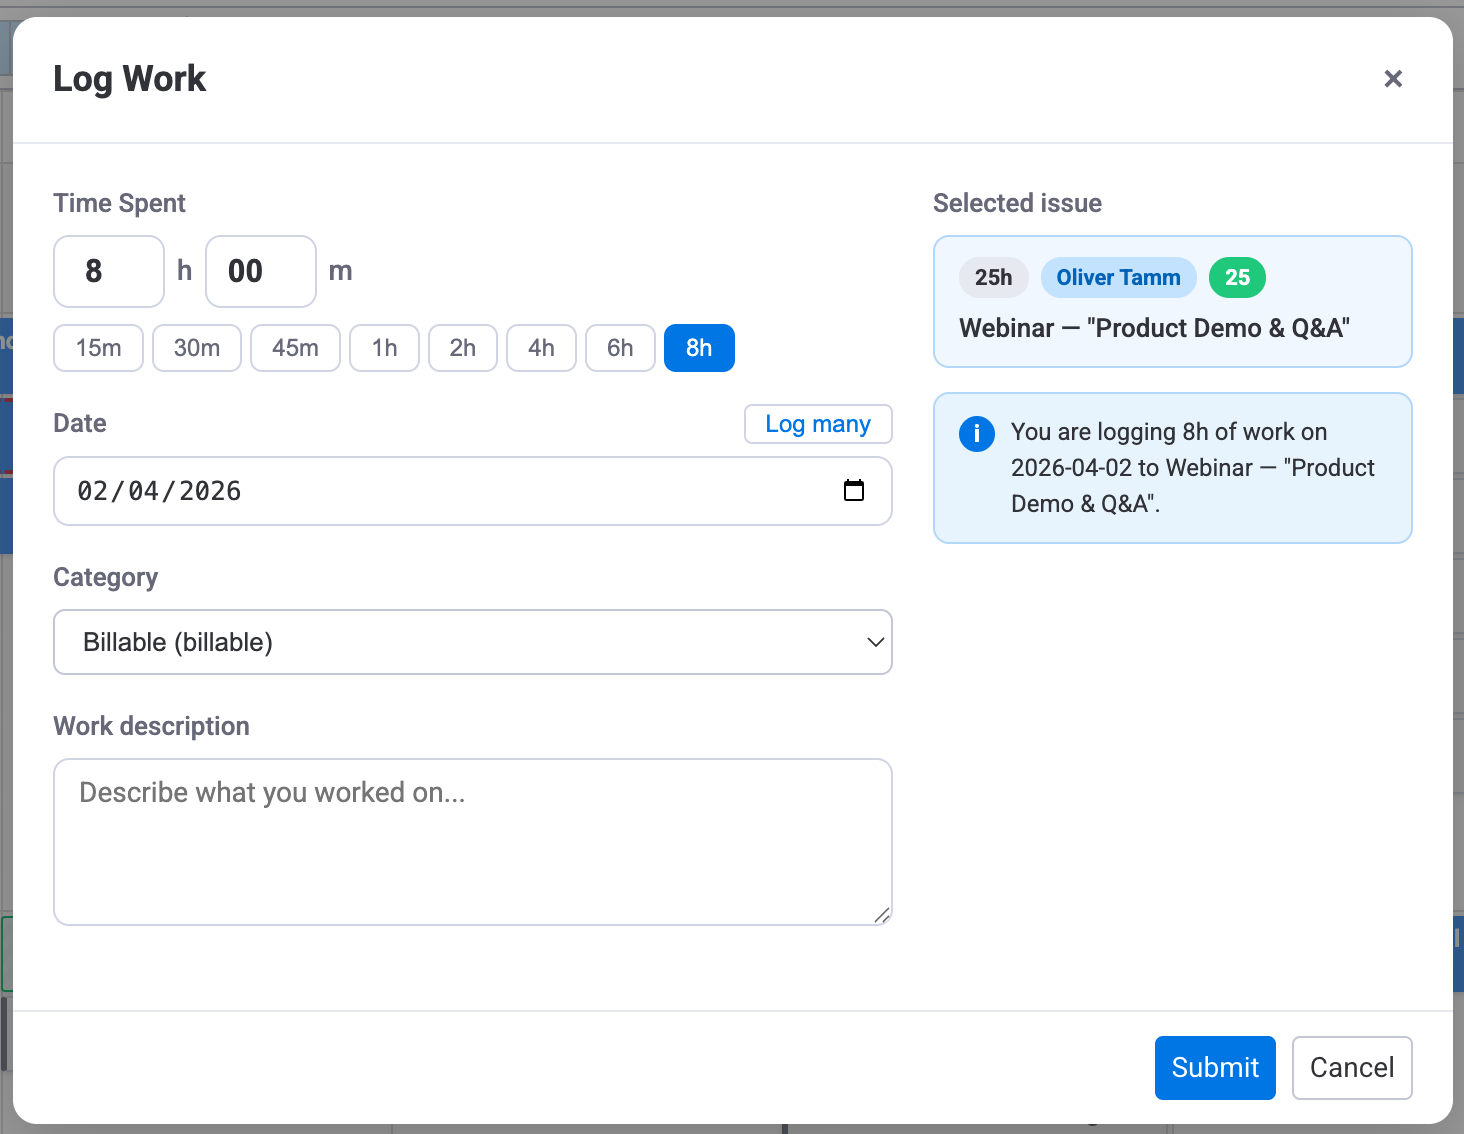Submit the logged work
This screenshot has width=1464, height=1134.
pyautogui.click(x=1215, y=1068)
